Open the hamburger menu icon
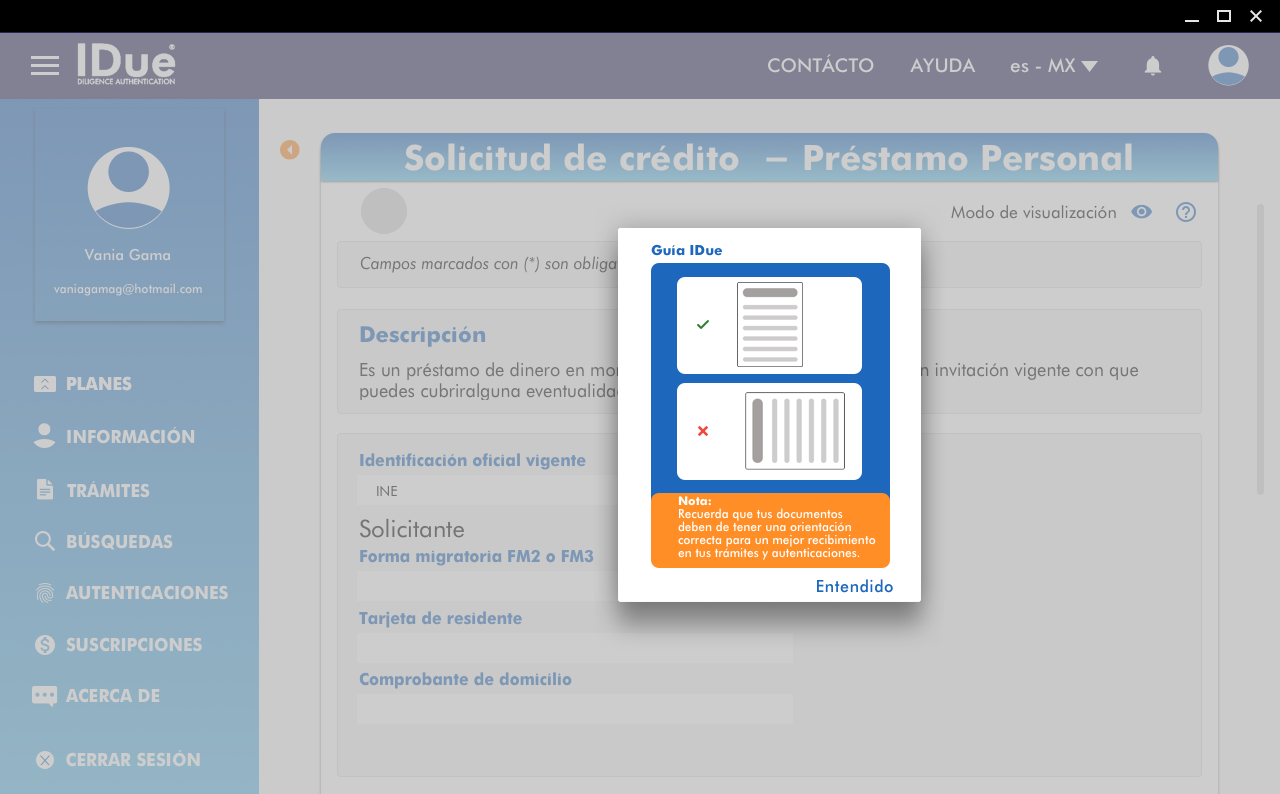 point(45,66)
